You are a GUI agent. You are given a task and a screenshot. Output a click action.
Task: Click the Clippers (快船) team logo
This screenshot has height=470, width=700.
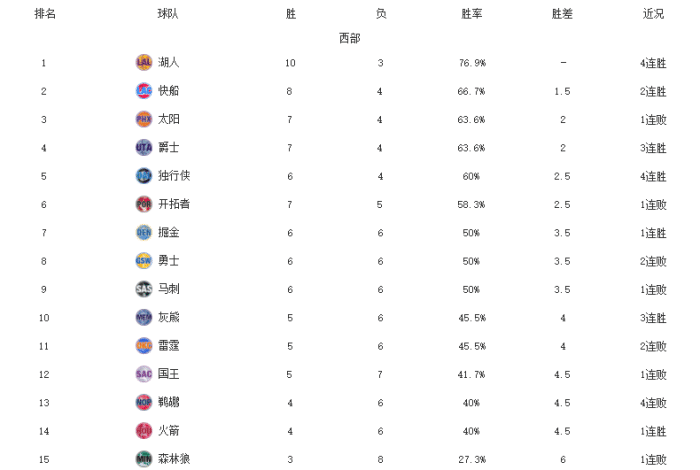[x=144, y=91]
